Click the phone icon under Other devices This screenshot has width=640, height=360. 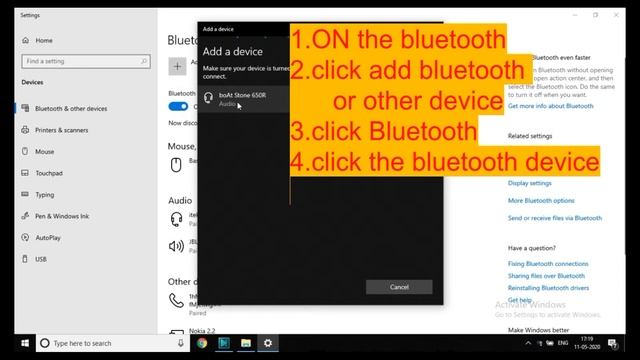tap(176, 301)
